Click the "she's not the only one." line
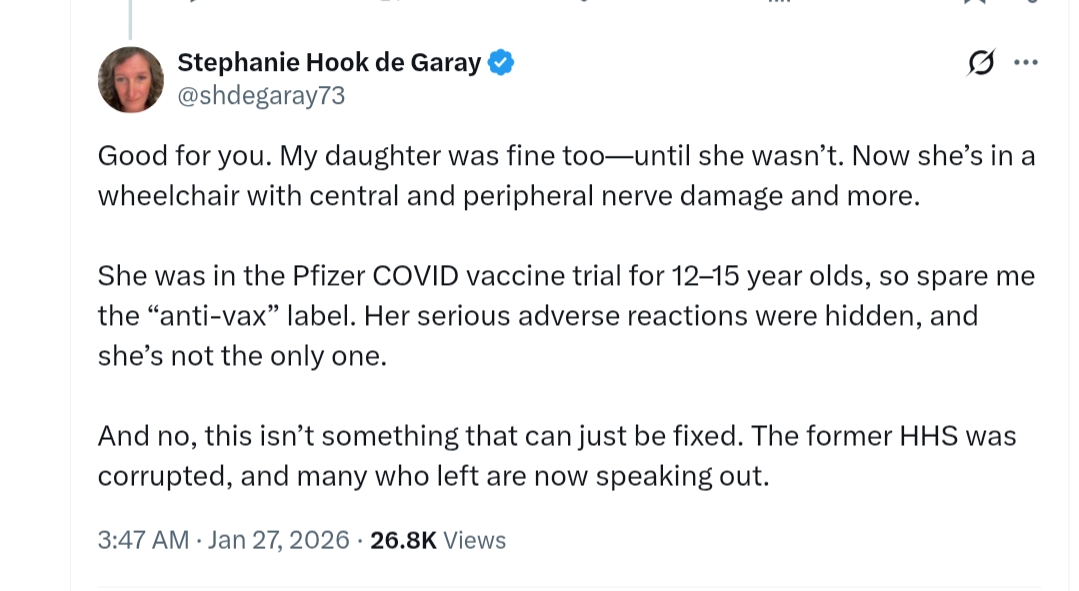Image resolution: width=1079 pixels, height=591 pixels. pos(241,356)
